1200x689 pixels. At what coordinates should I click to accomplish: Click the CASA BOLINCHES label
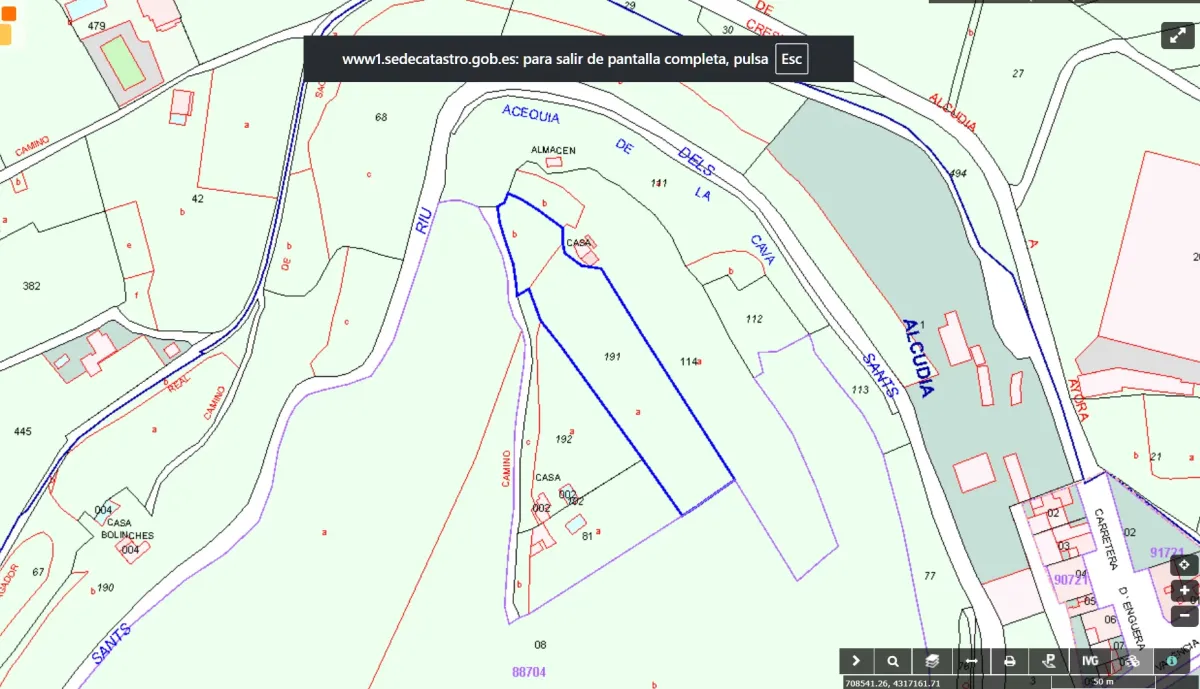126,529
